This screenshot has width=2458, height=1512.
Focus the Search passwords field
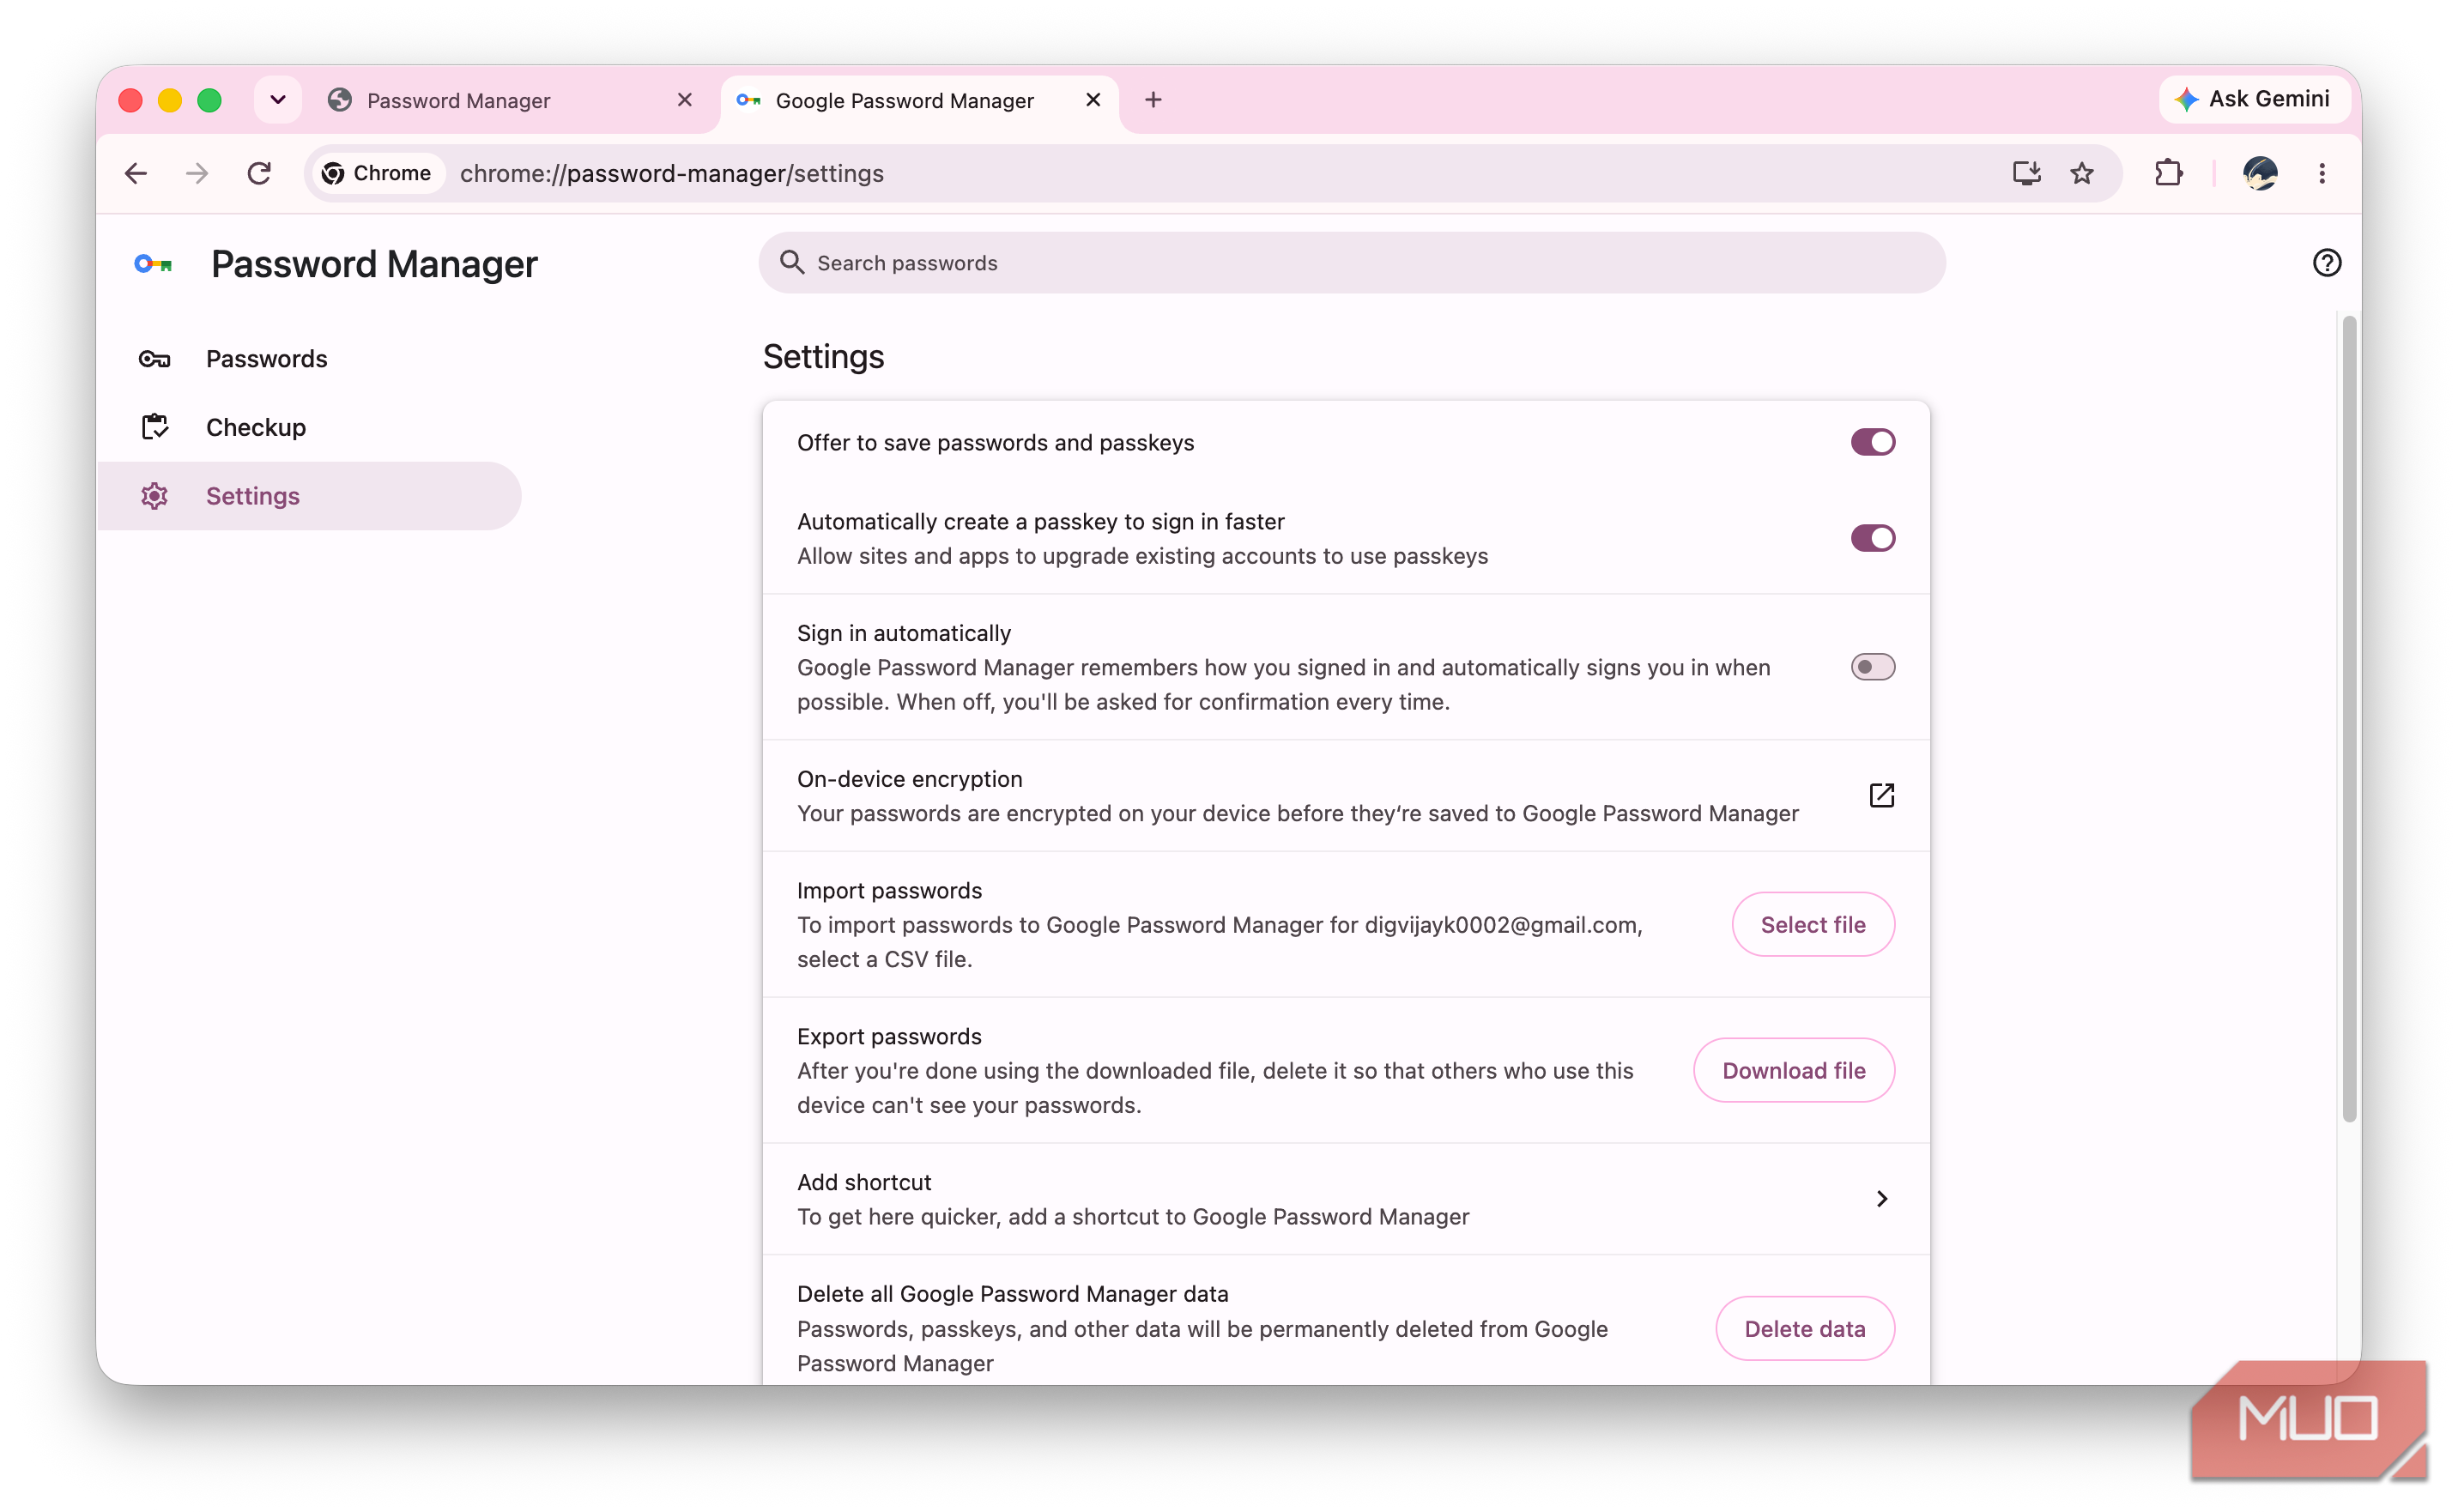pyautogui.click(x=1352, y=263)
